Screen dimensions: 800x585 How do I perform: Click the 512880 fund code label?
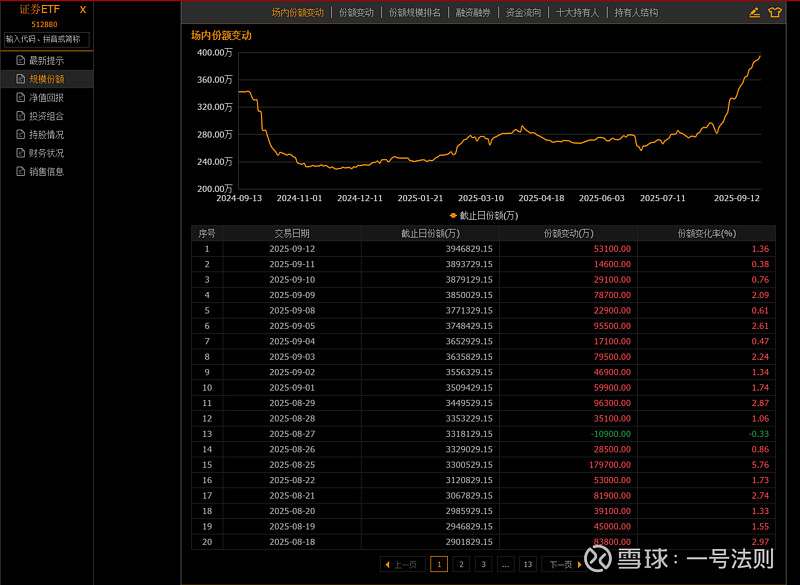pyautogui.click(x=44, y=24)
